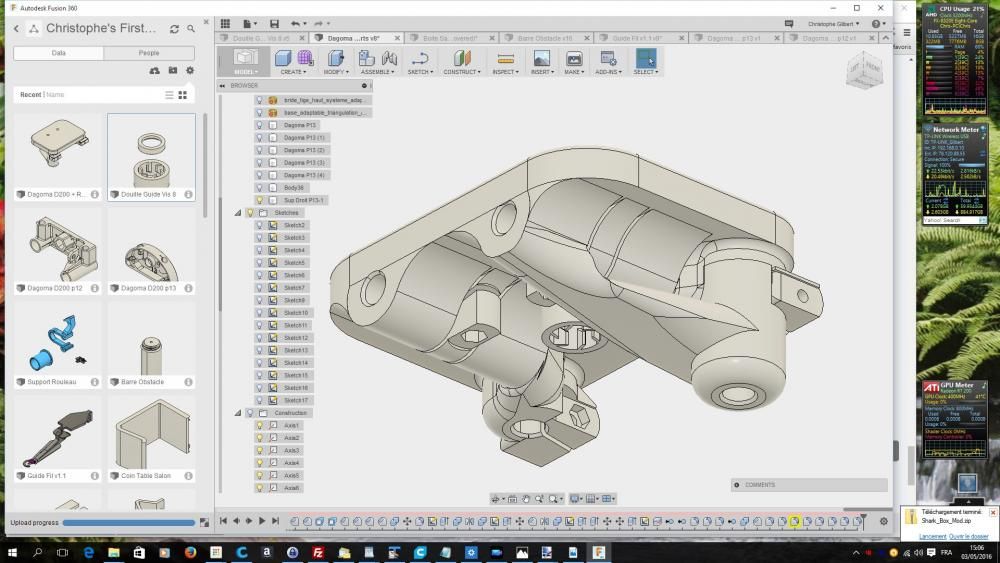Hide Axis1 using its light bulb
The height and width of the screenshot is (563, 1000).
click(259, 425)
